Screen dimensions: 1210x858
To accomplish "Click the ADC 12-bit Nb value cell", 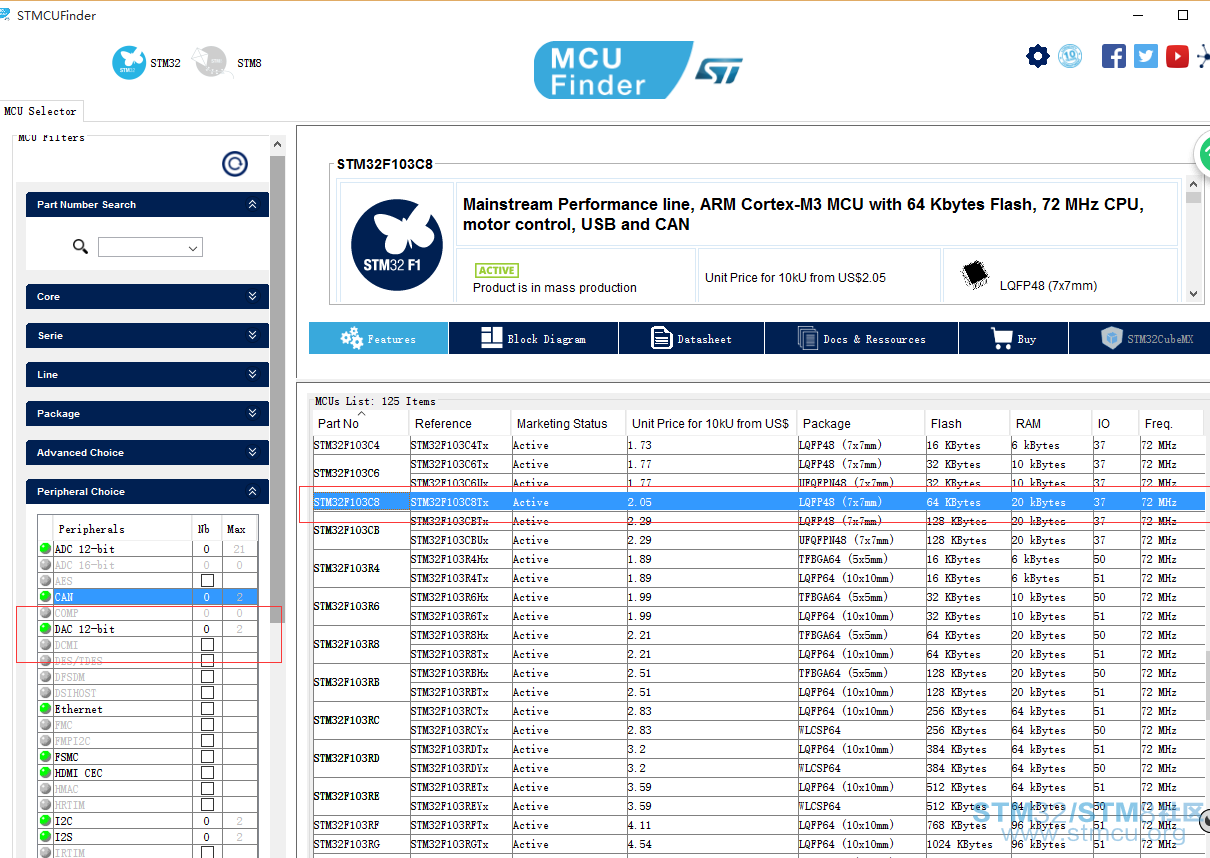I will pyautogui.click(x=207, y=549).
